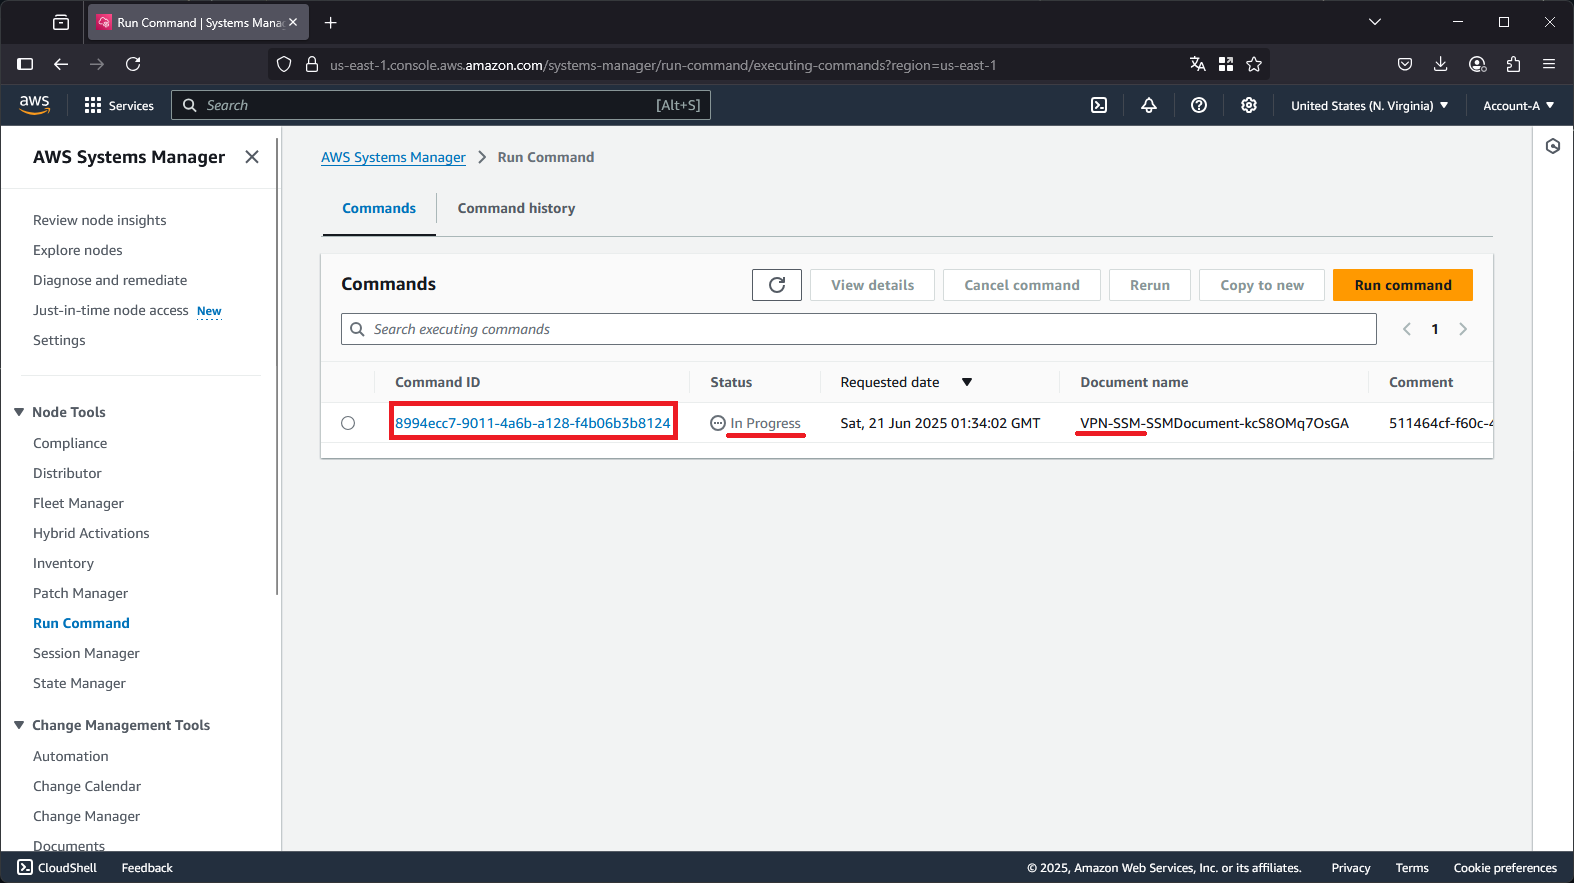This screenshot has width=1574, height=883.
Task: Follow the AWS Systems Manager breadcrumb link
Action: coord(393,157)
